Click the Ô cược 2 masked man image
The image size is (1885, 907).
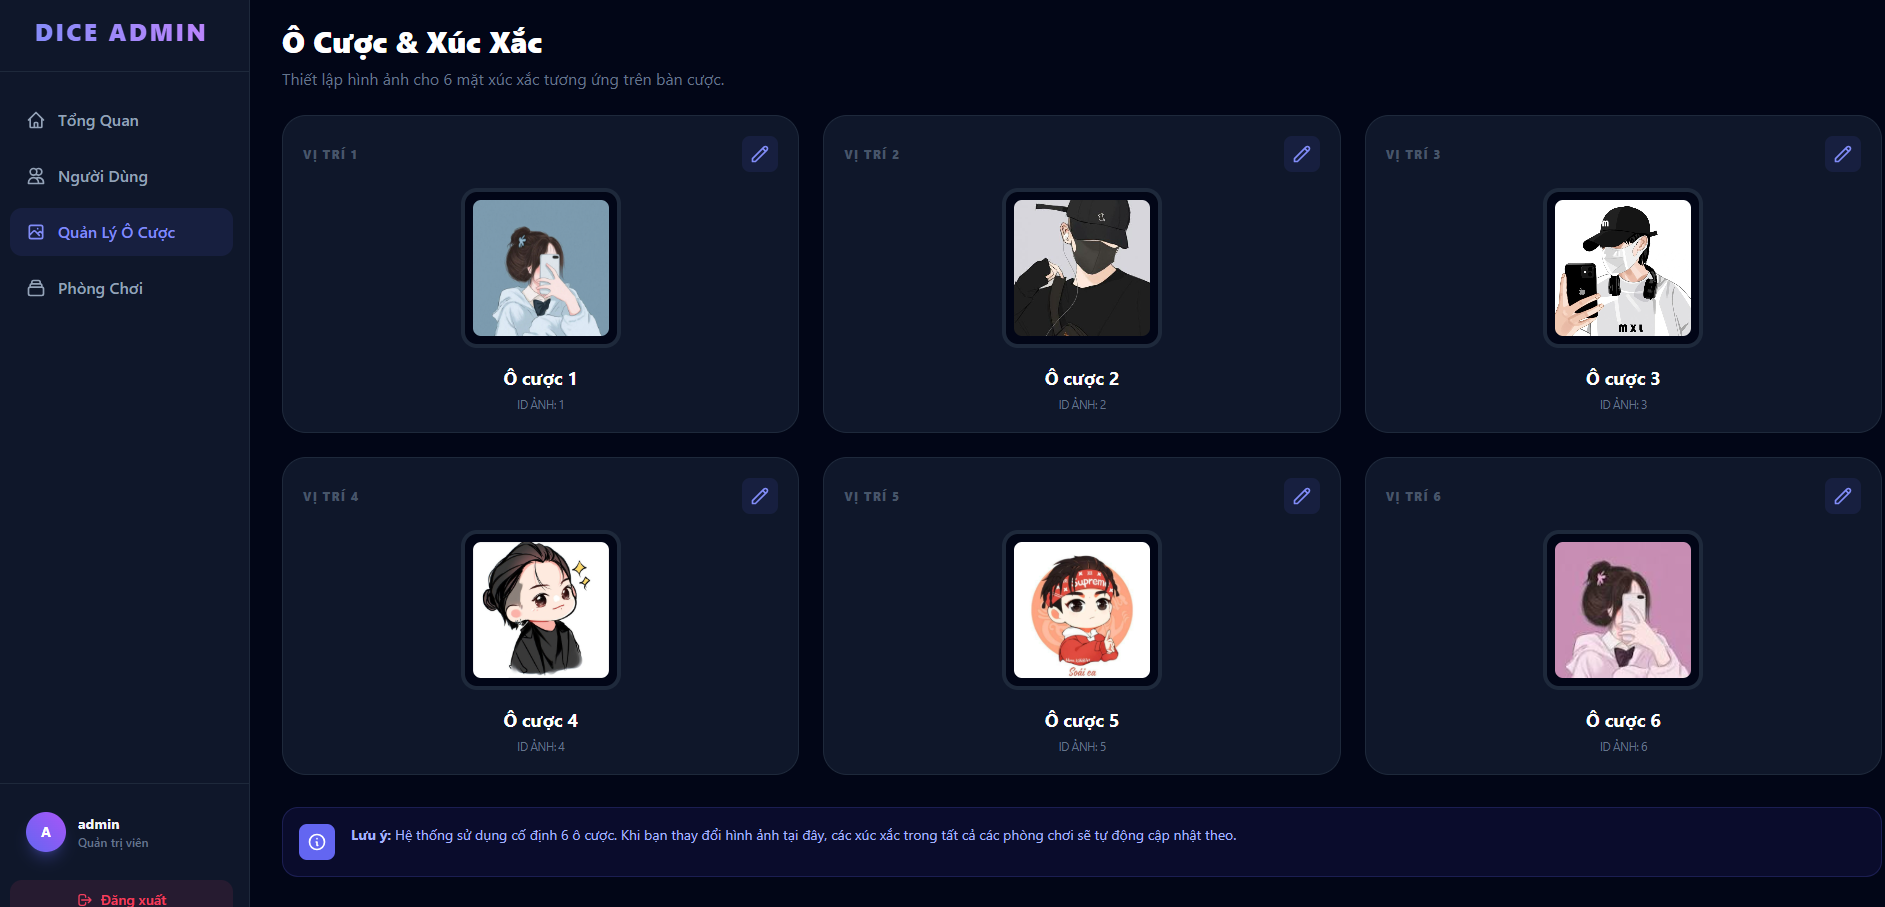click(1082, 268)
